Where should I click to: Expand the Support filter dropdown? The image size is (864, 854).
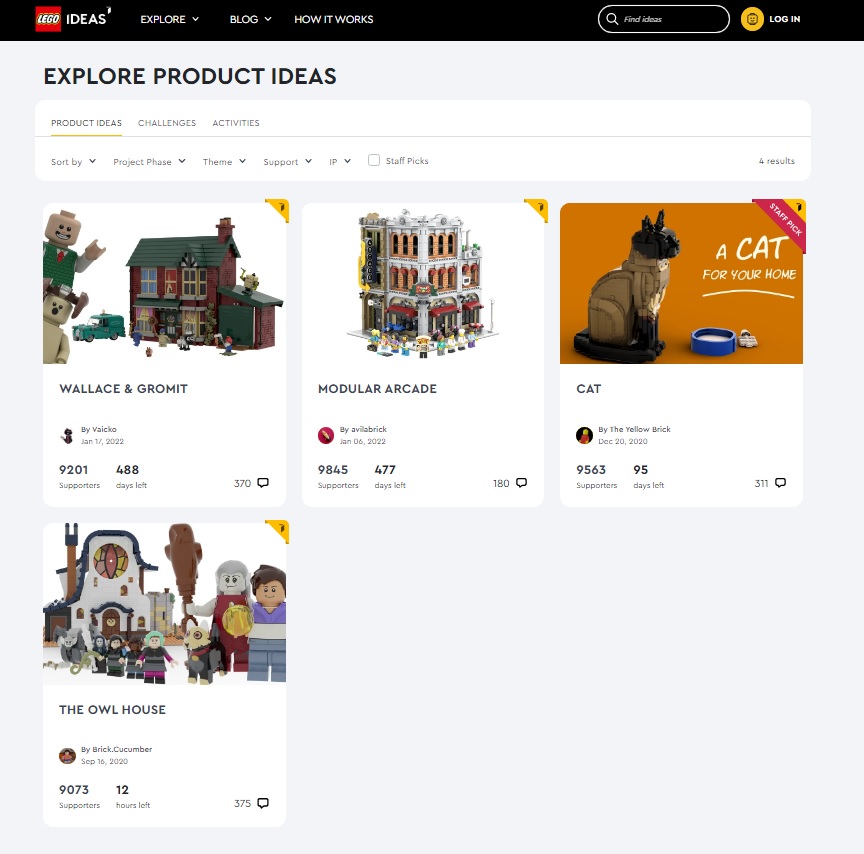click(x=288, y=161)
